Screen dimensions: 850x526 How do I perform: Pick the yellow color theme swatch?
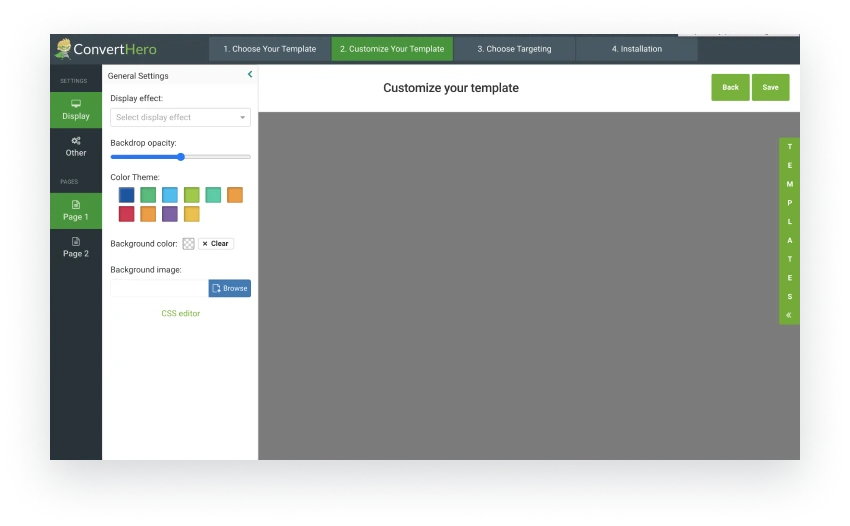pyautogui.click(x=191, y=214)
